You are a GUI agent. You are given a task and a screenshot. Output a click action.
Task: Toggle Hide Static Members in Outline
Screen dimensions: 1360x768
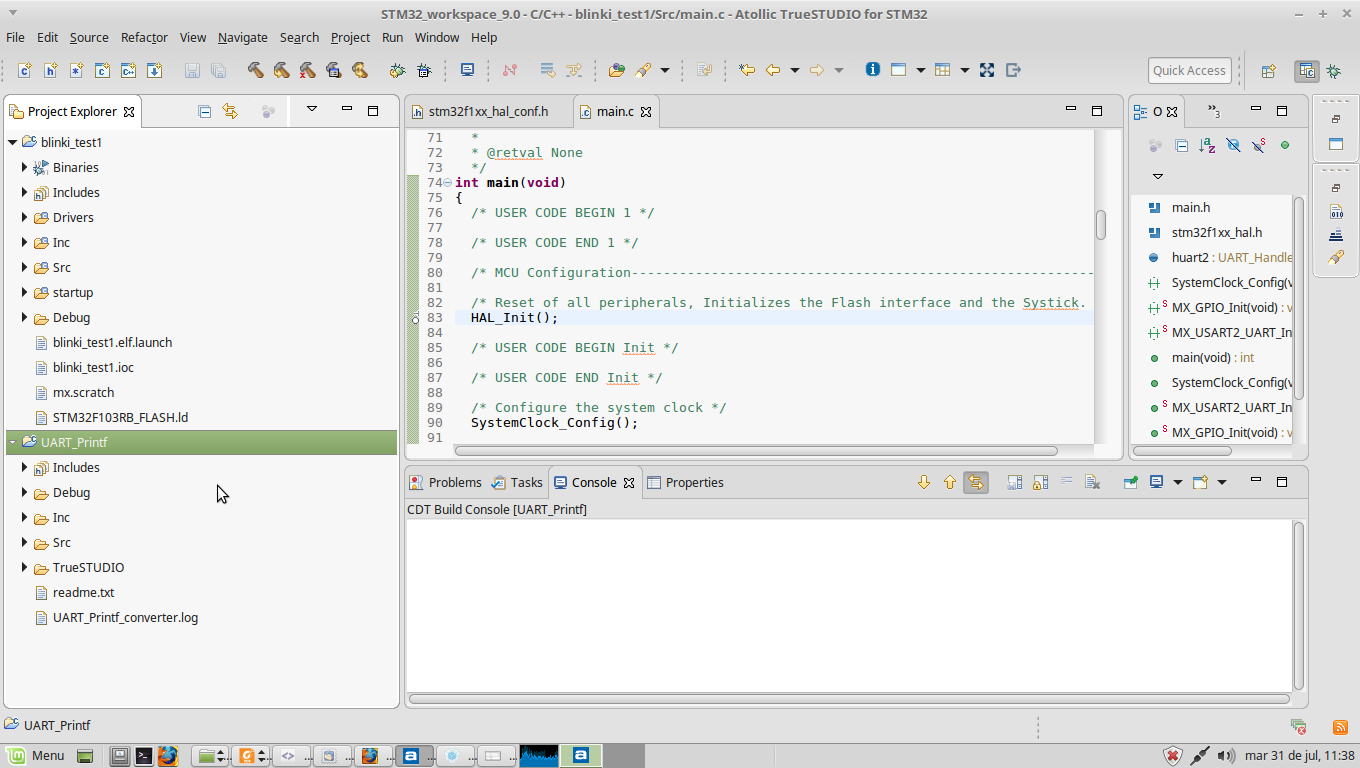coord(1259,145)
